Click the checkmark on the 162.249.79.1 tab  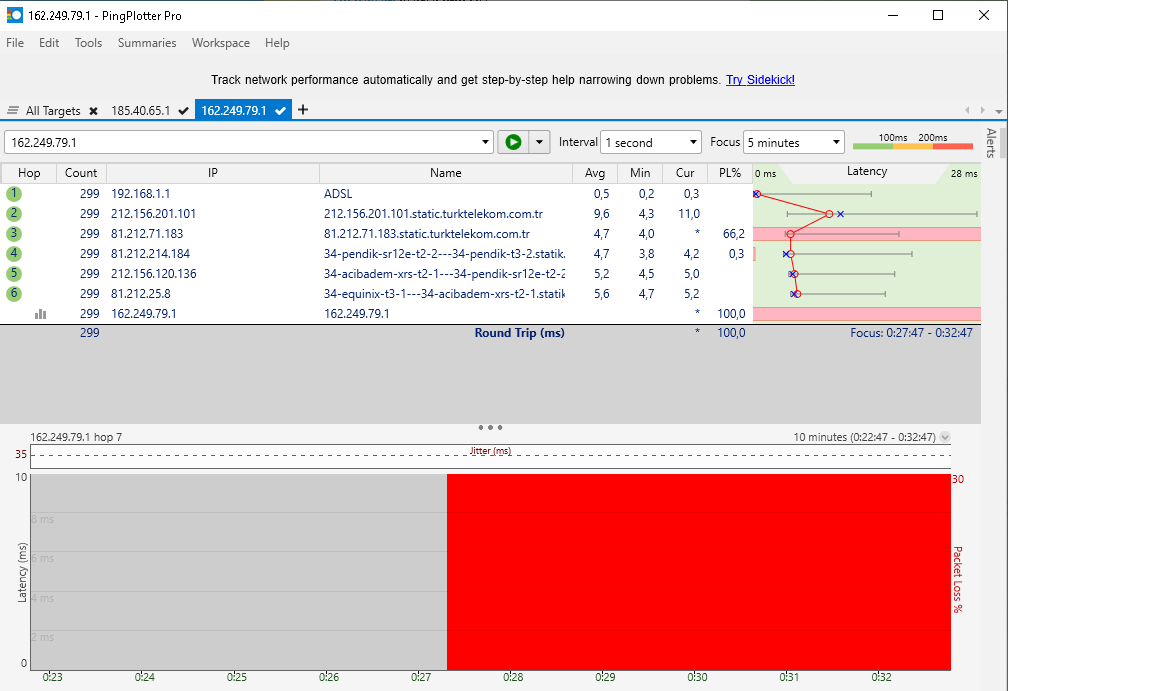click(280, 111)
